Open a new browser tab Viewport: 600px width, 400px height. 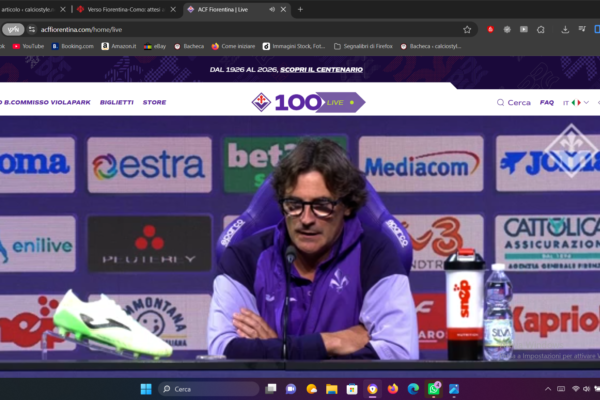pos(300,10)
